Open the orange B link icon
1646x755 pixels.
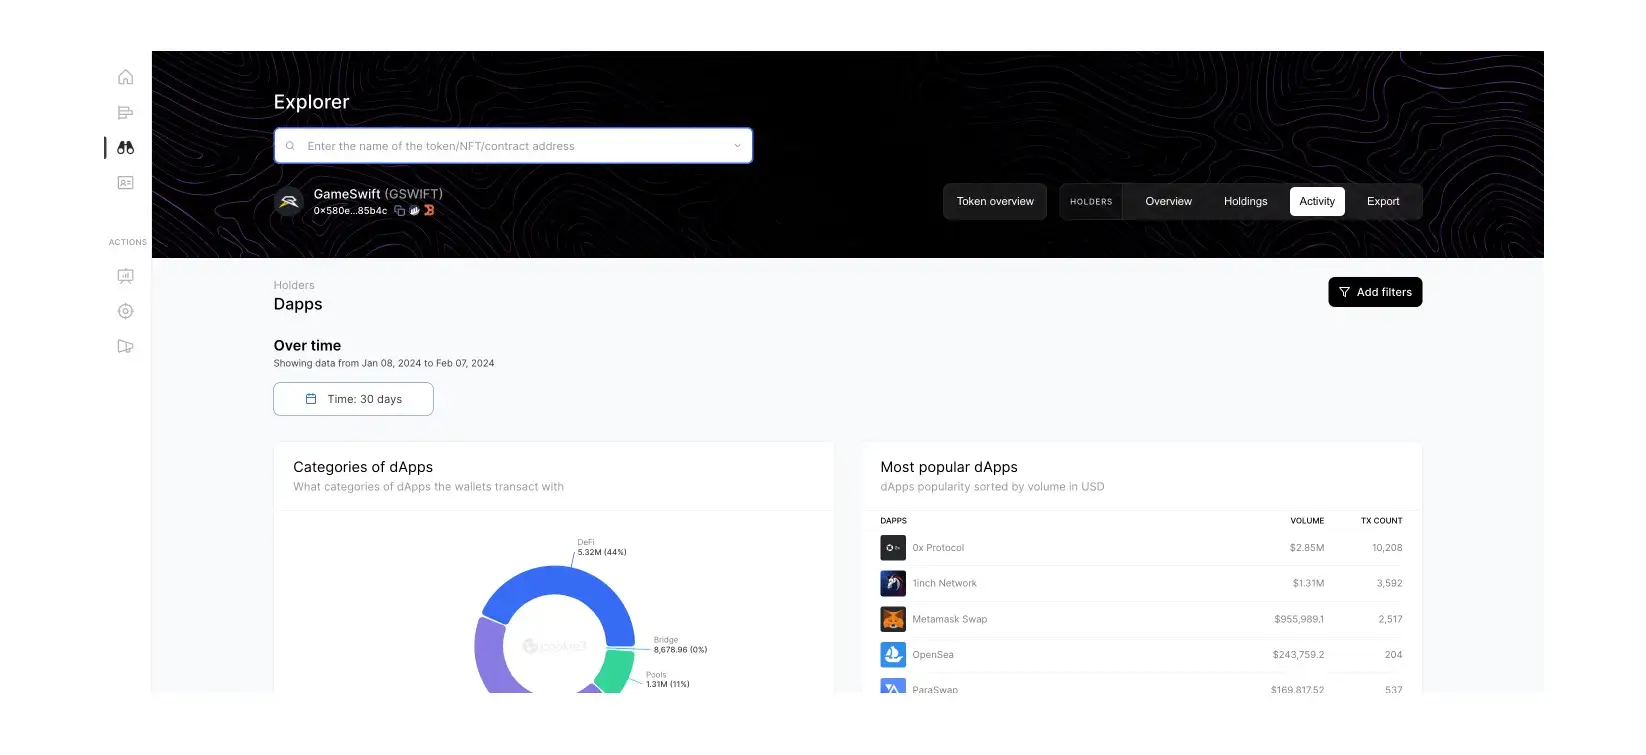(x=429, y=211)
